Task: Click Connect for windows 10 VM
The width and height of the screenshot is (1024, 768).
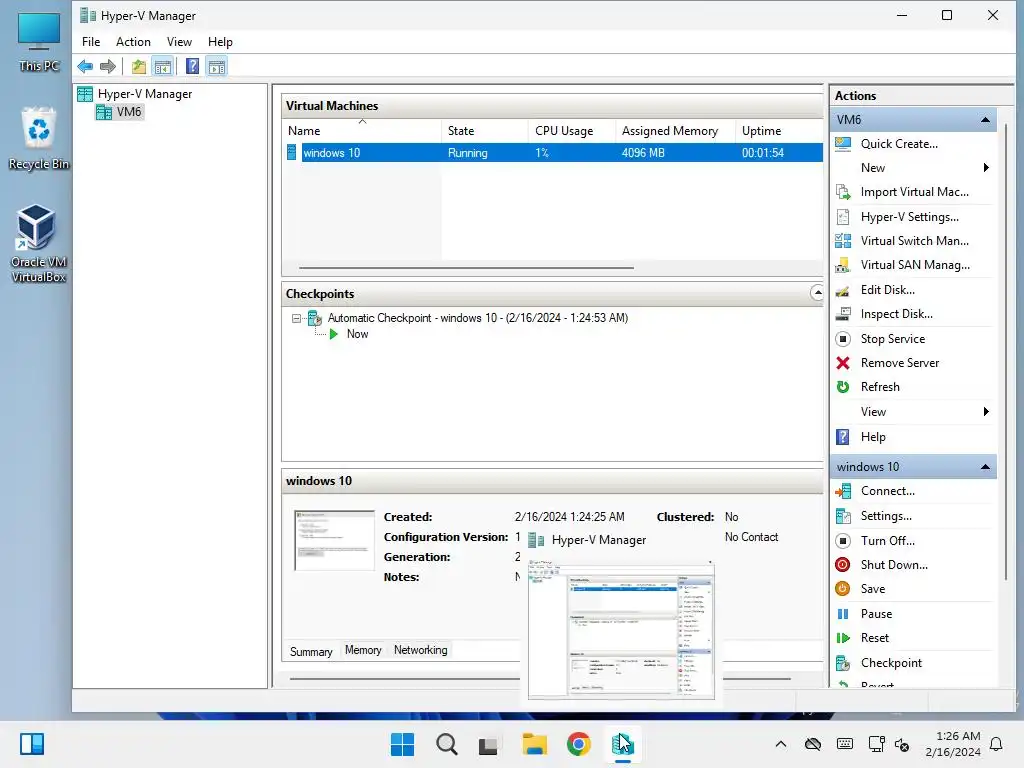Action: click(887, 491)
